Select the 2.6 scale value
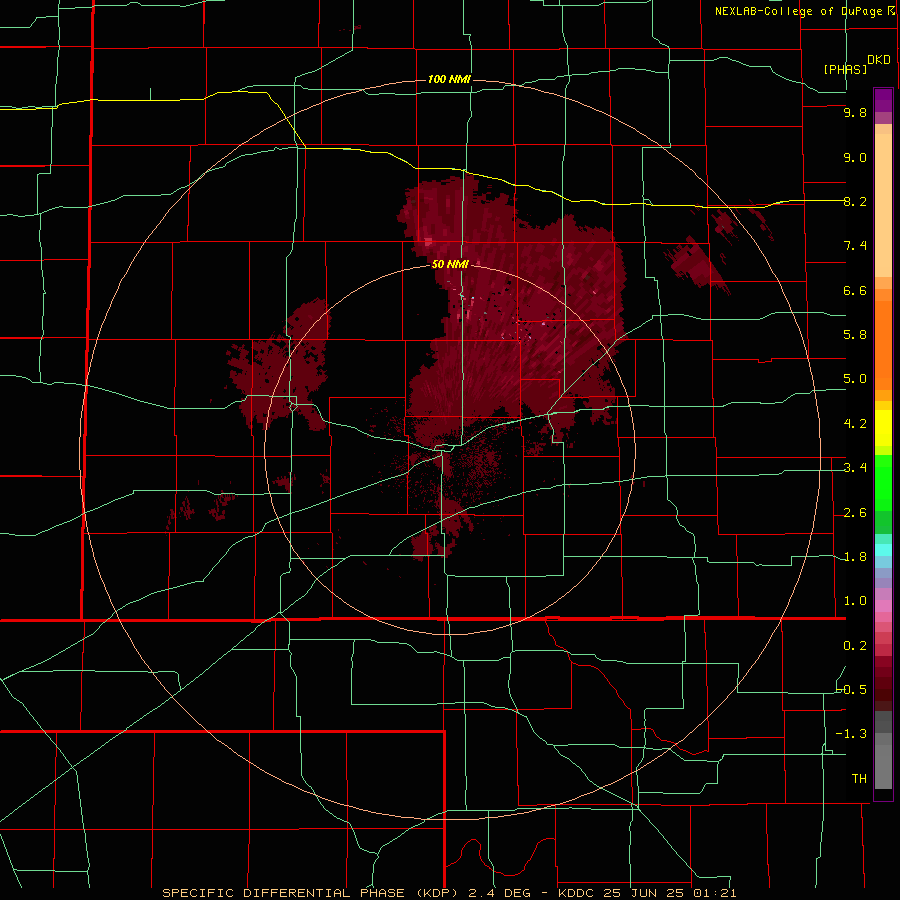Screen dimensions: 900x900 click(855, 513)
